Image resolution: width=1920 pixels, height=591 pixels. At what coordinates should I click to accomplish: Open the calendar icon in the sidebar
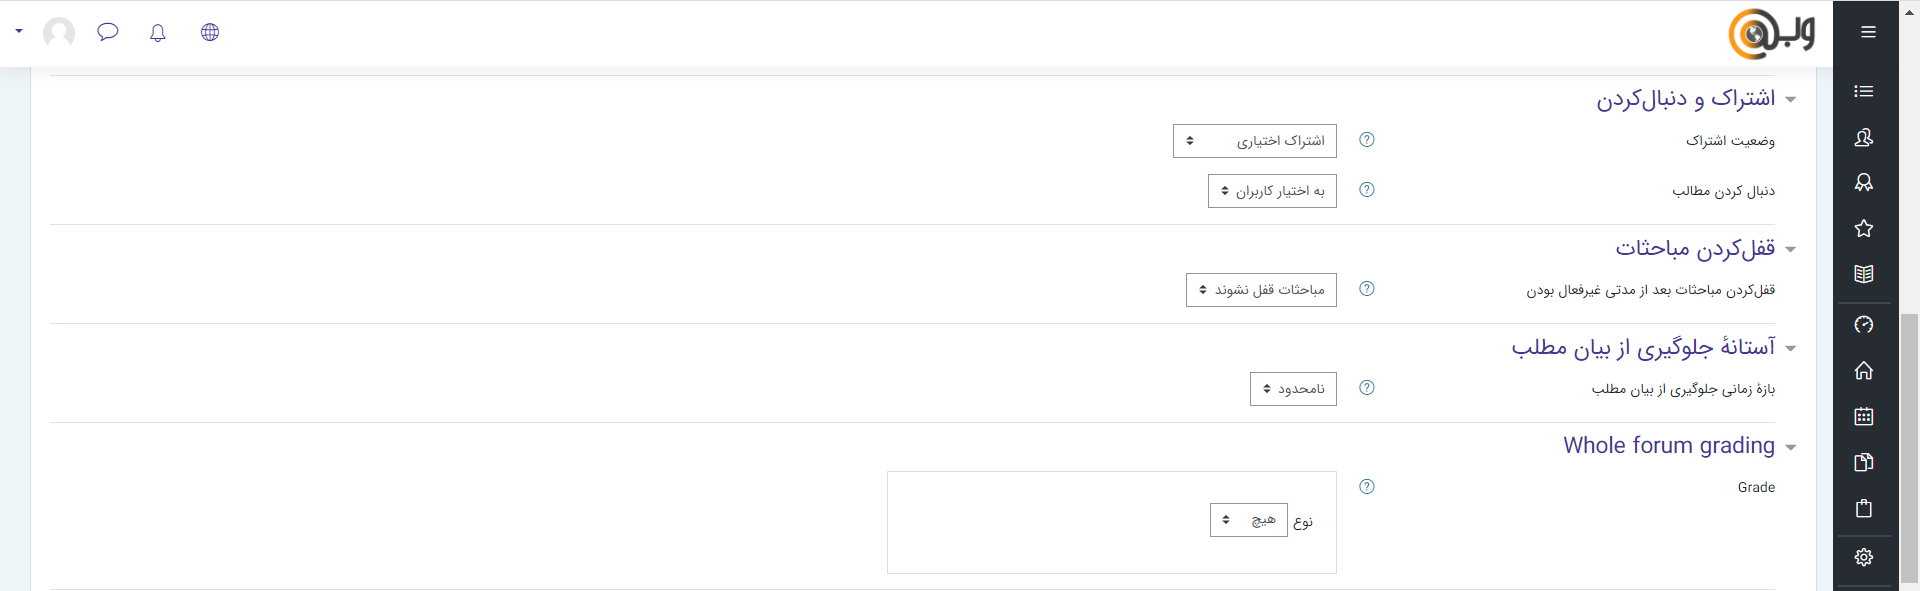(1863, 417)
